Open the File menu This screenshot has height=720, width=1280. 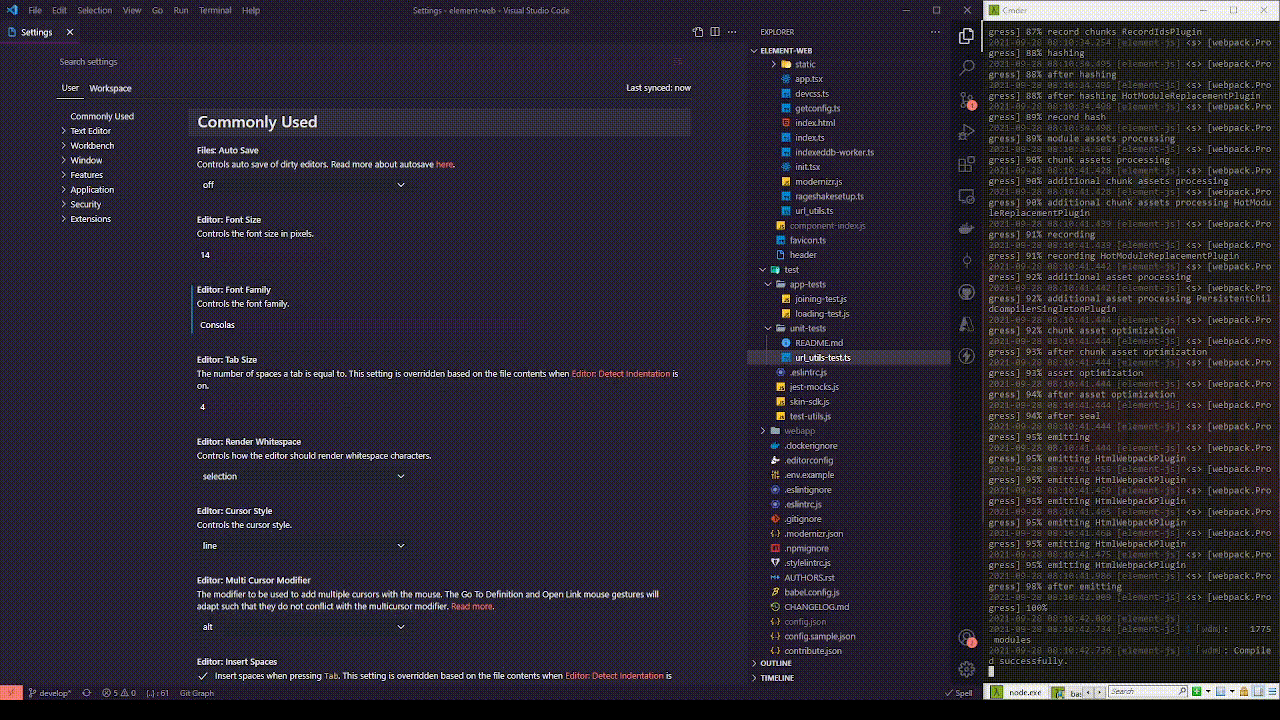click(35, 10)
